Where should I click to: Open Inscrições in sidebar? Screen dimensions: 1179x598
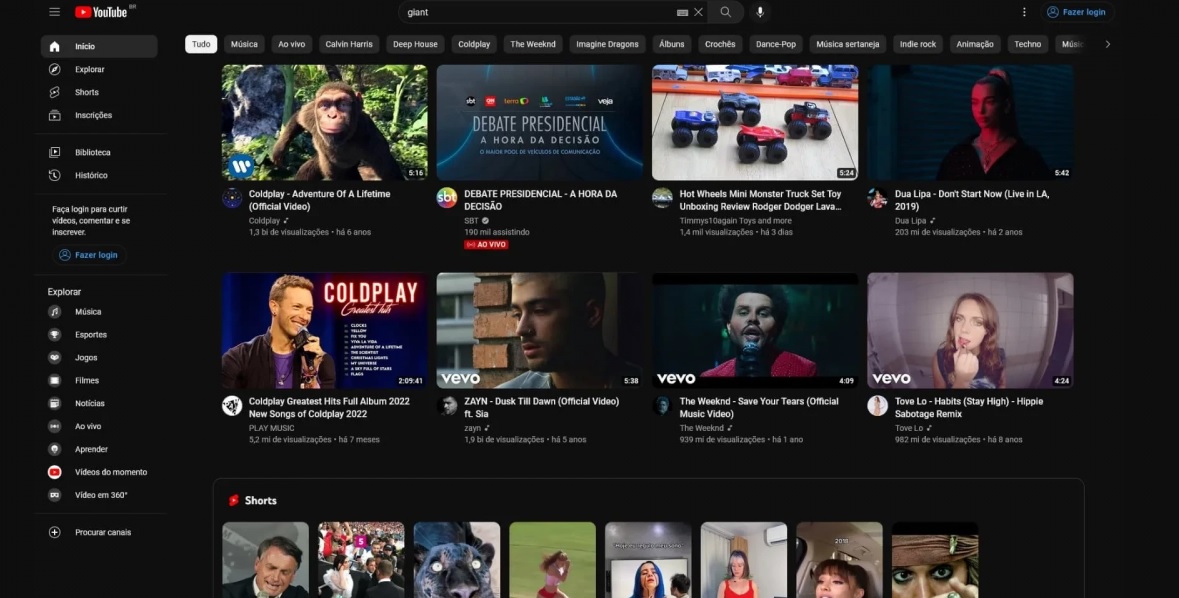coord(99,115)
